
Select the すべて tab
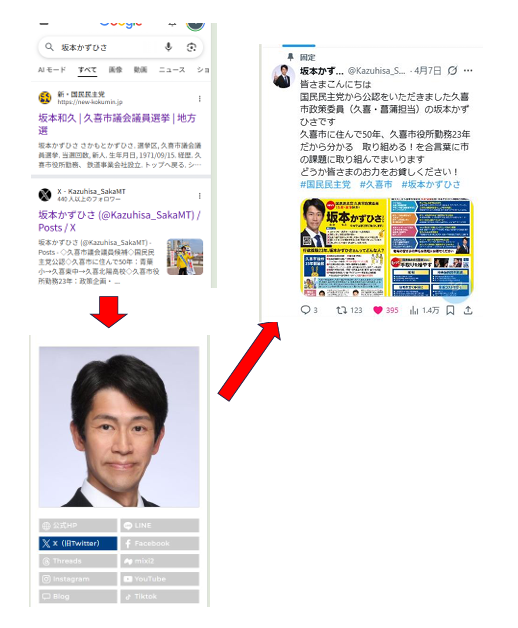tap(87, 70)
